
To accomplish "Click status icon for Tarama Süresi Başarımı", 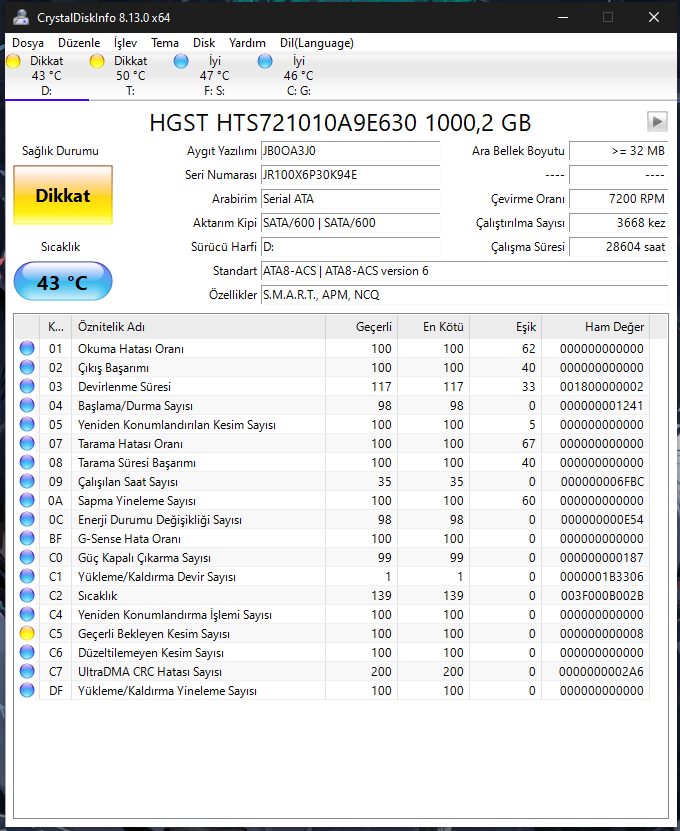I will [x=27, y=463].
